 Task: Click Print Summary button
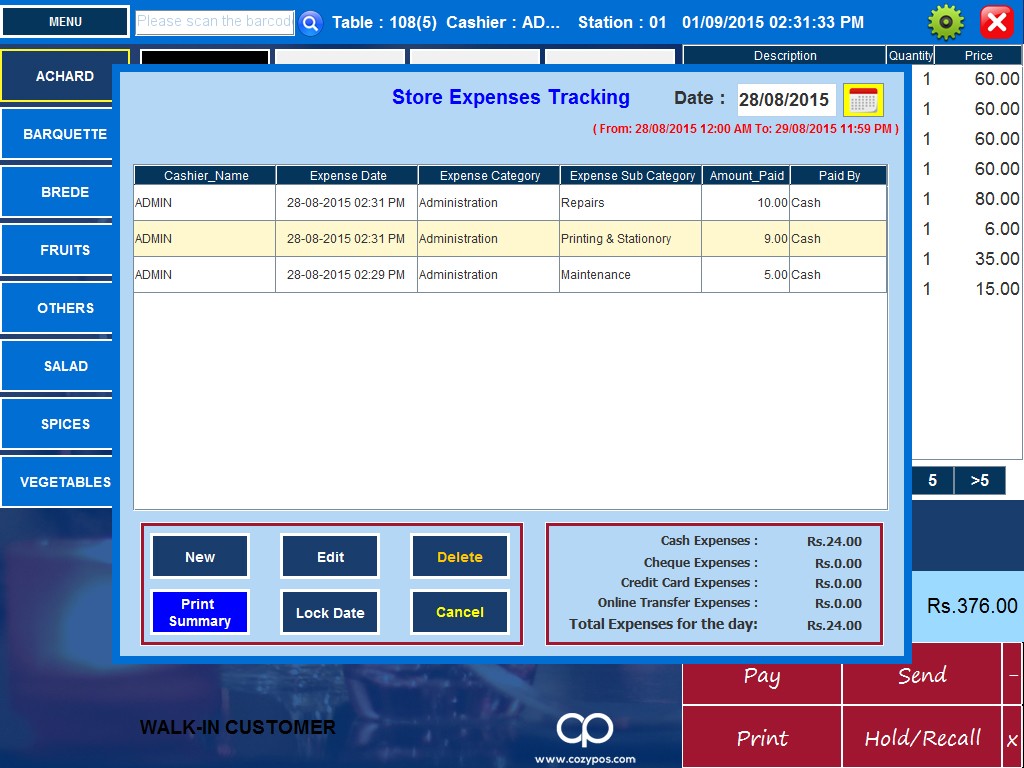(200, 612)
